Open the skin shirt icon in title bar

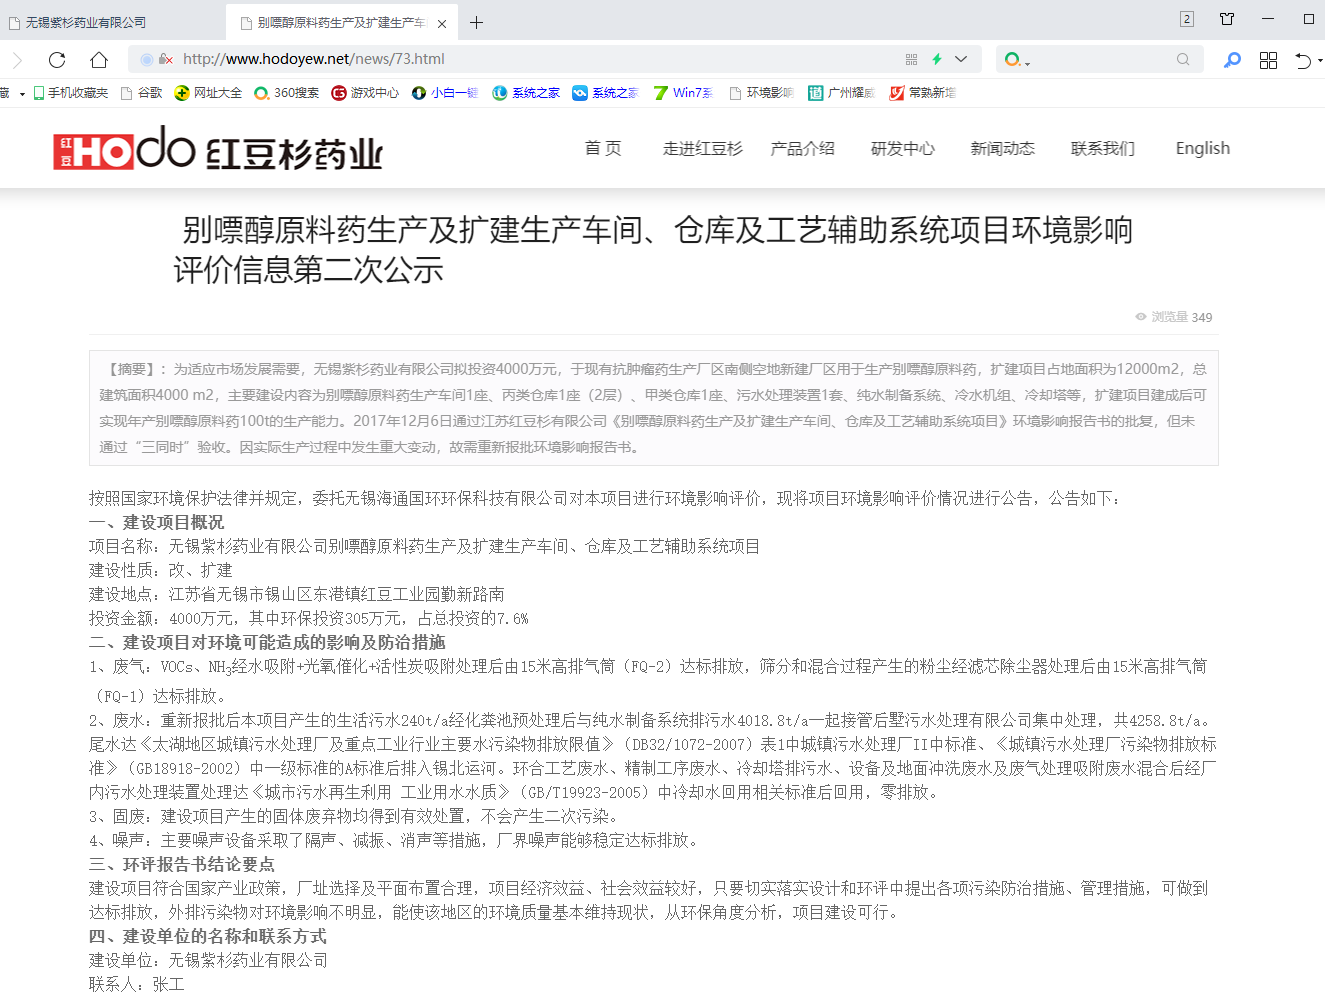1227,19
